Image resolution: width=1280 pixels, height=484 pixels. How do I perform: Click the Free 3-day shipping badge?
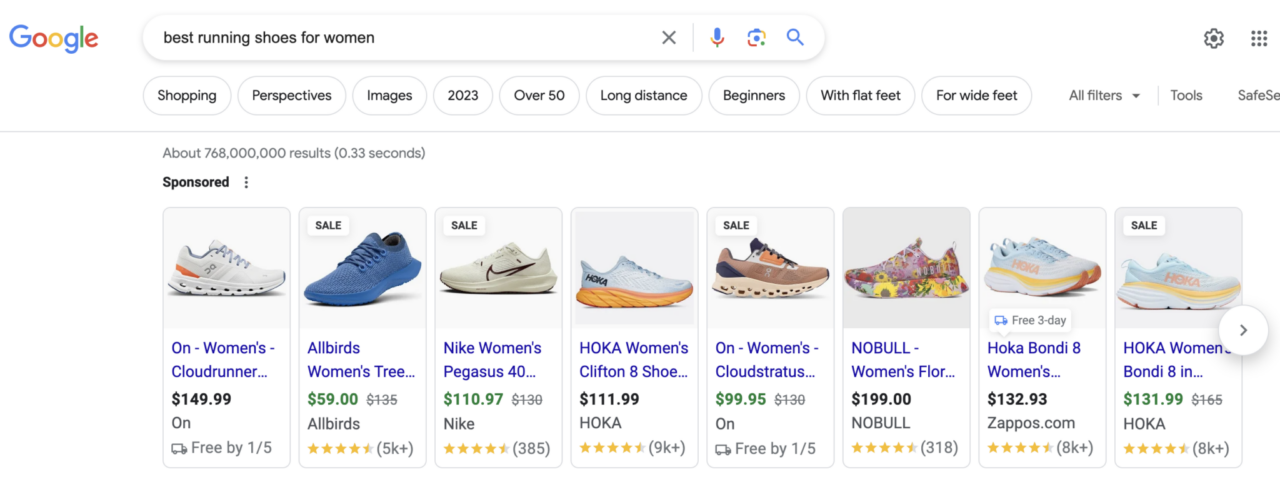(x=1031, y=320)
